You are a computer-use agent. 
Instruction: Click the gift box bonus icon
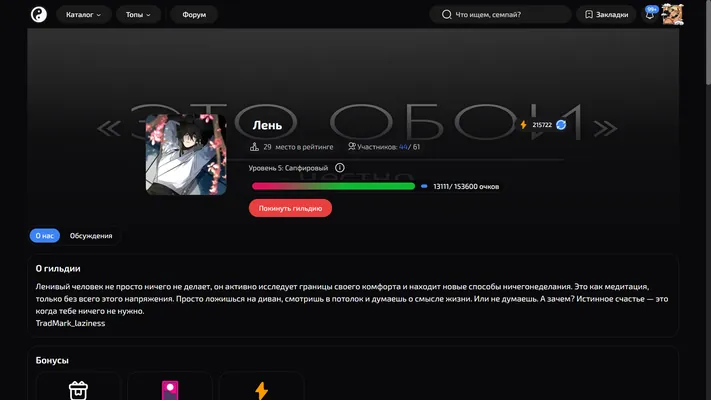coord(78,390)
